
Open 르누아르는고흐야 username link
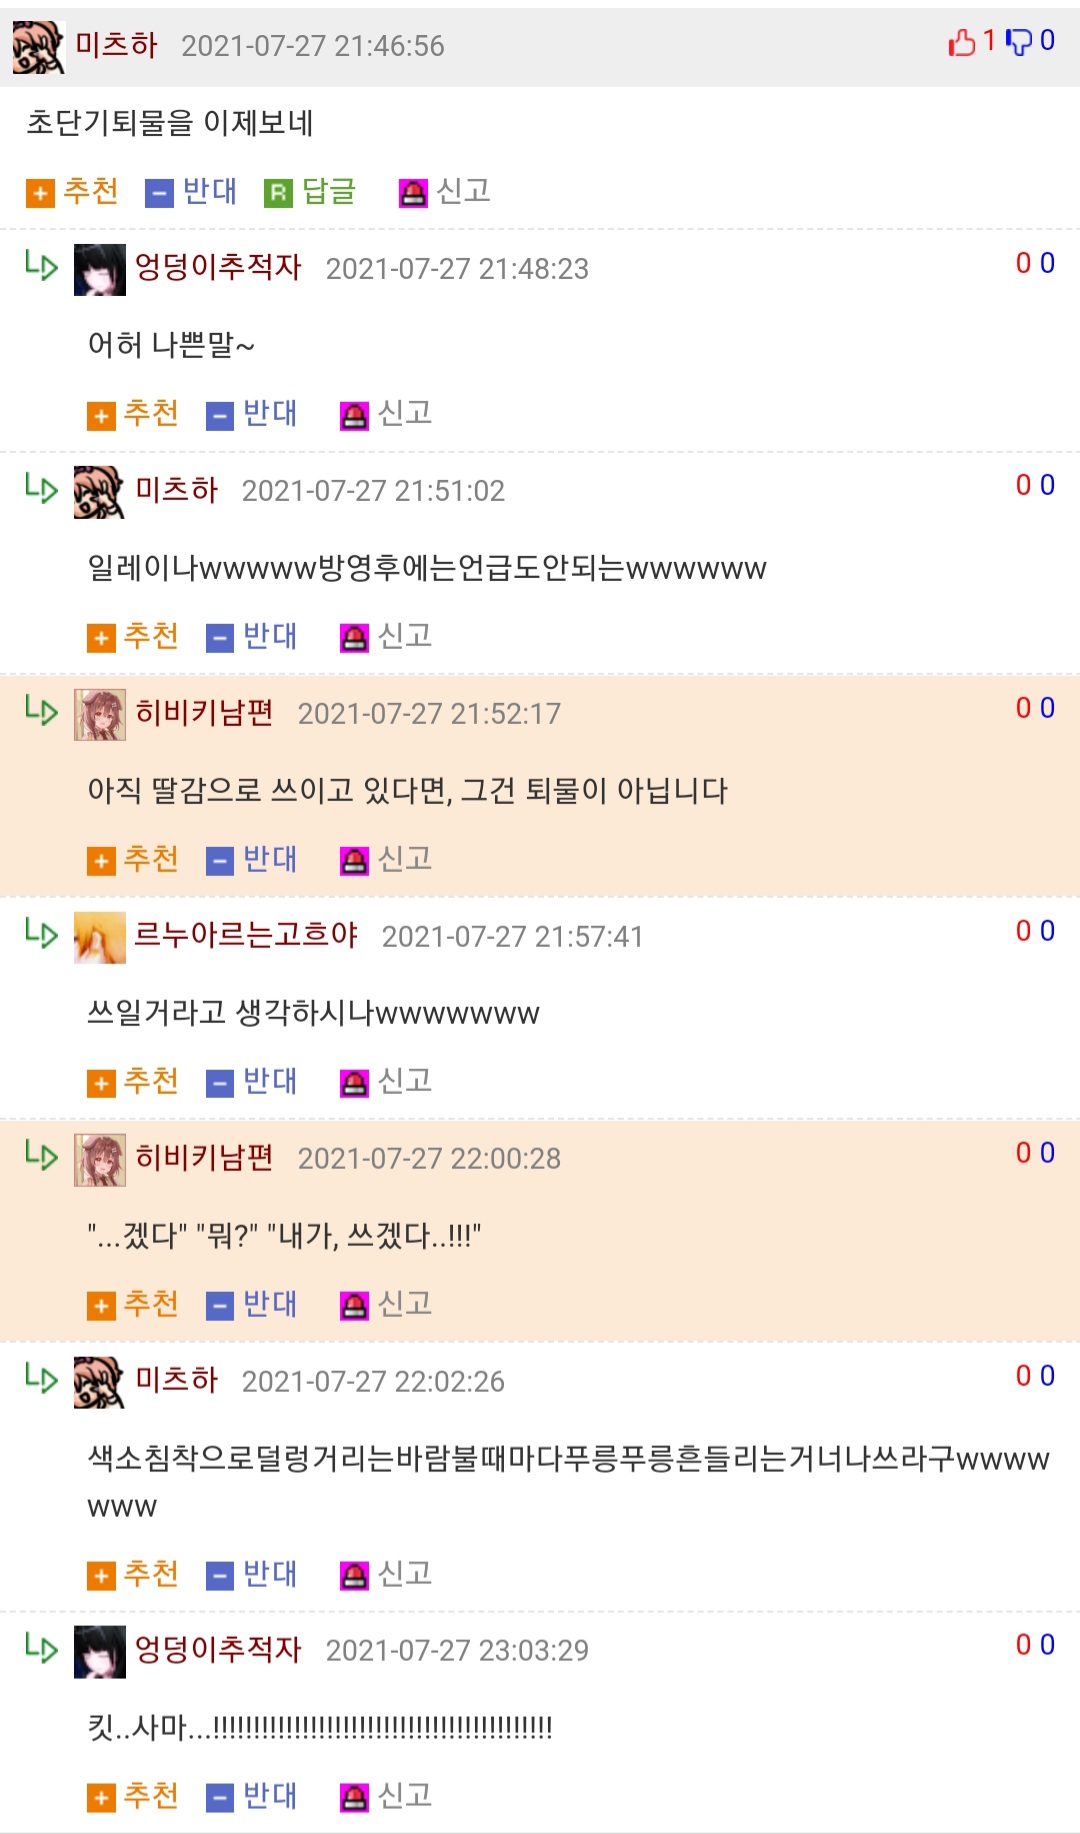pos(246,935)
